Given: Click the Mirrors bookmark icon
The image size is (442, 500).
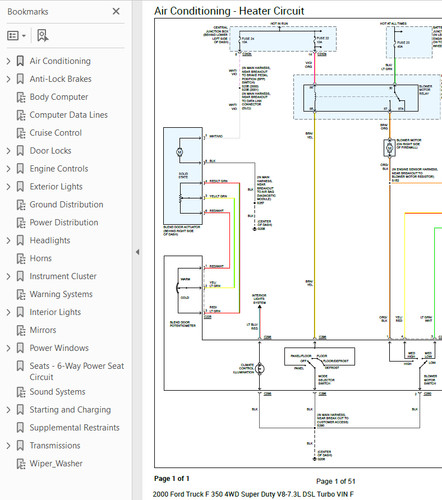Looking at the screenshot, I should click(x=21, y=330).
